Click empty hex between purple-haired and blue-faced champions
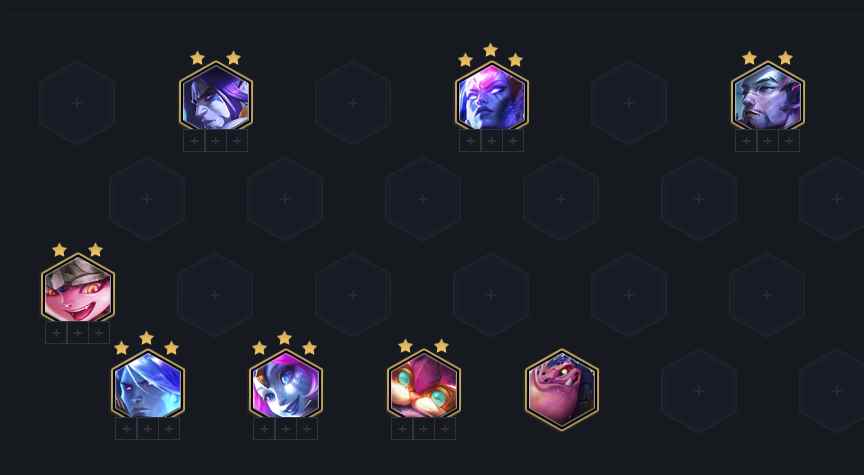The height and width of the screenshot is (475, 864). (x=353, y=102)
